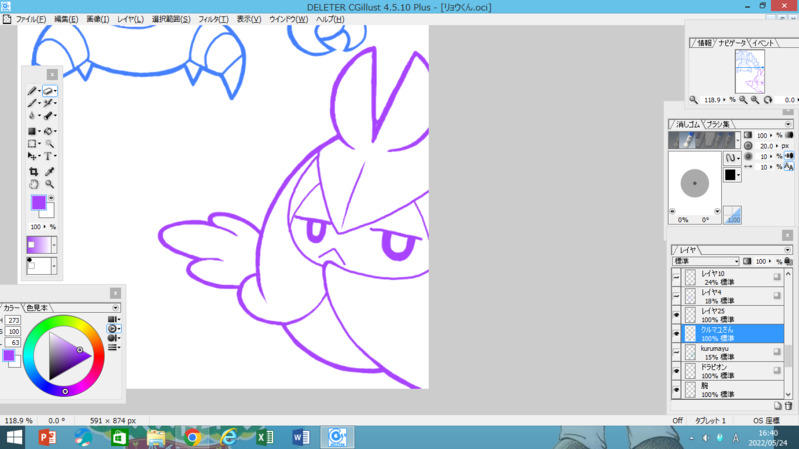This screenshot has height=449, width=799.
Task: Select the color wheel mode icon
Action: pyautogui.click(x=113, y=329)
